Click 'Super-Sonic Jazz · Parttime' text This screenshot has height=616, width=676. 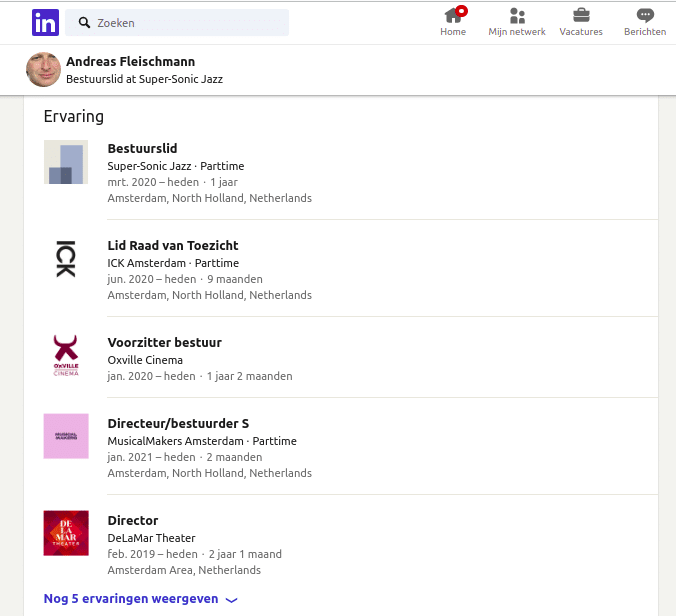click(x=176, y=166)
